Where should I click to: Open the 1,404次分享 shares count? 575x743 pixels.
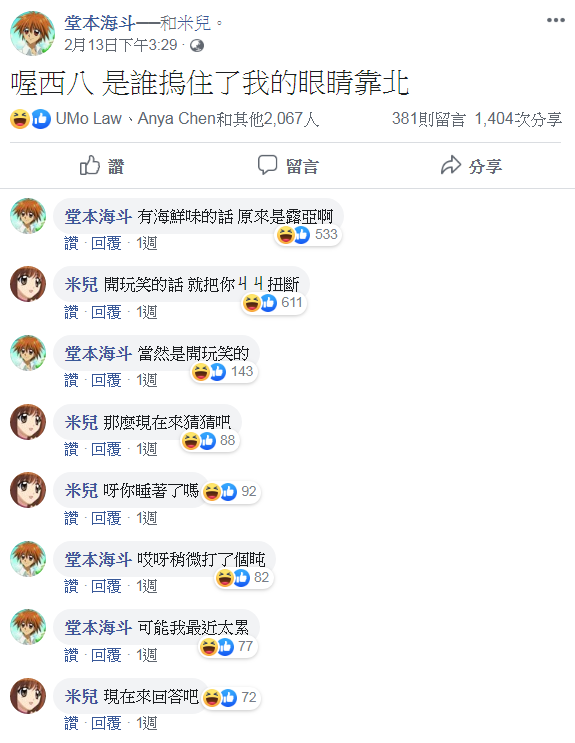(518, 119)
